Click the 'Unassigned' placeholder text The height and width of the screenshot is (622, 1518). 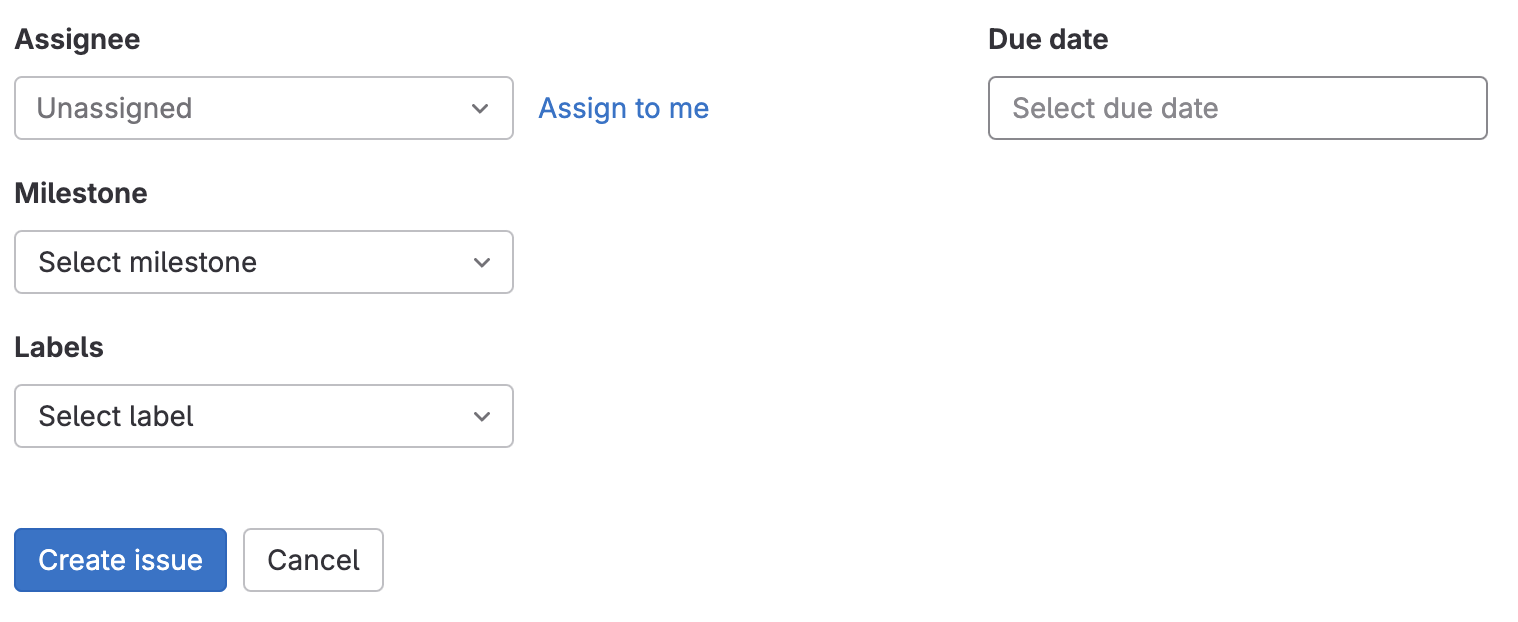[114, 108]
